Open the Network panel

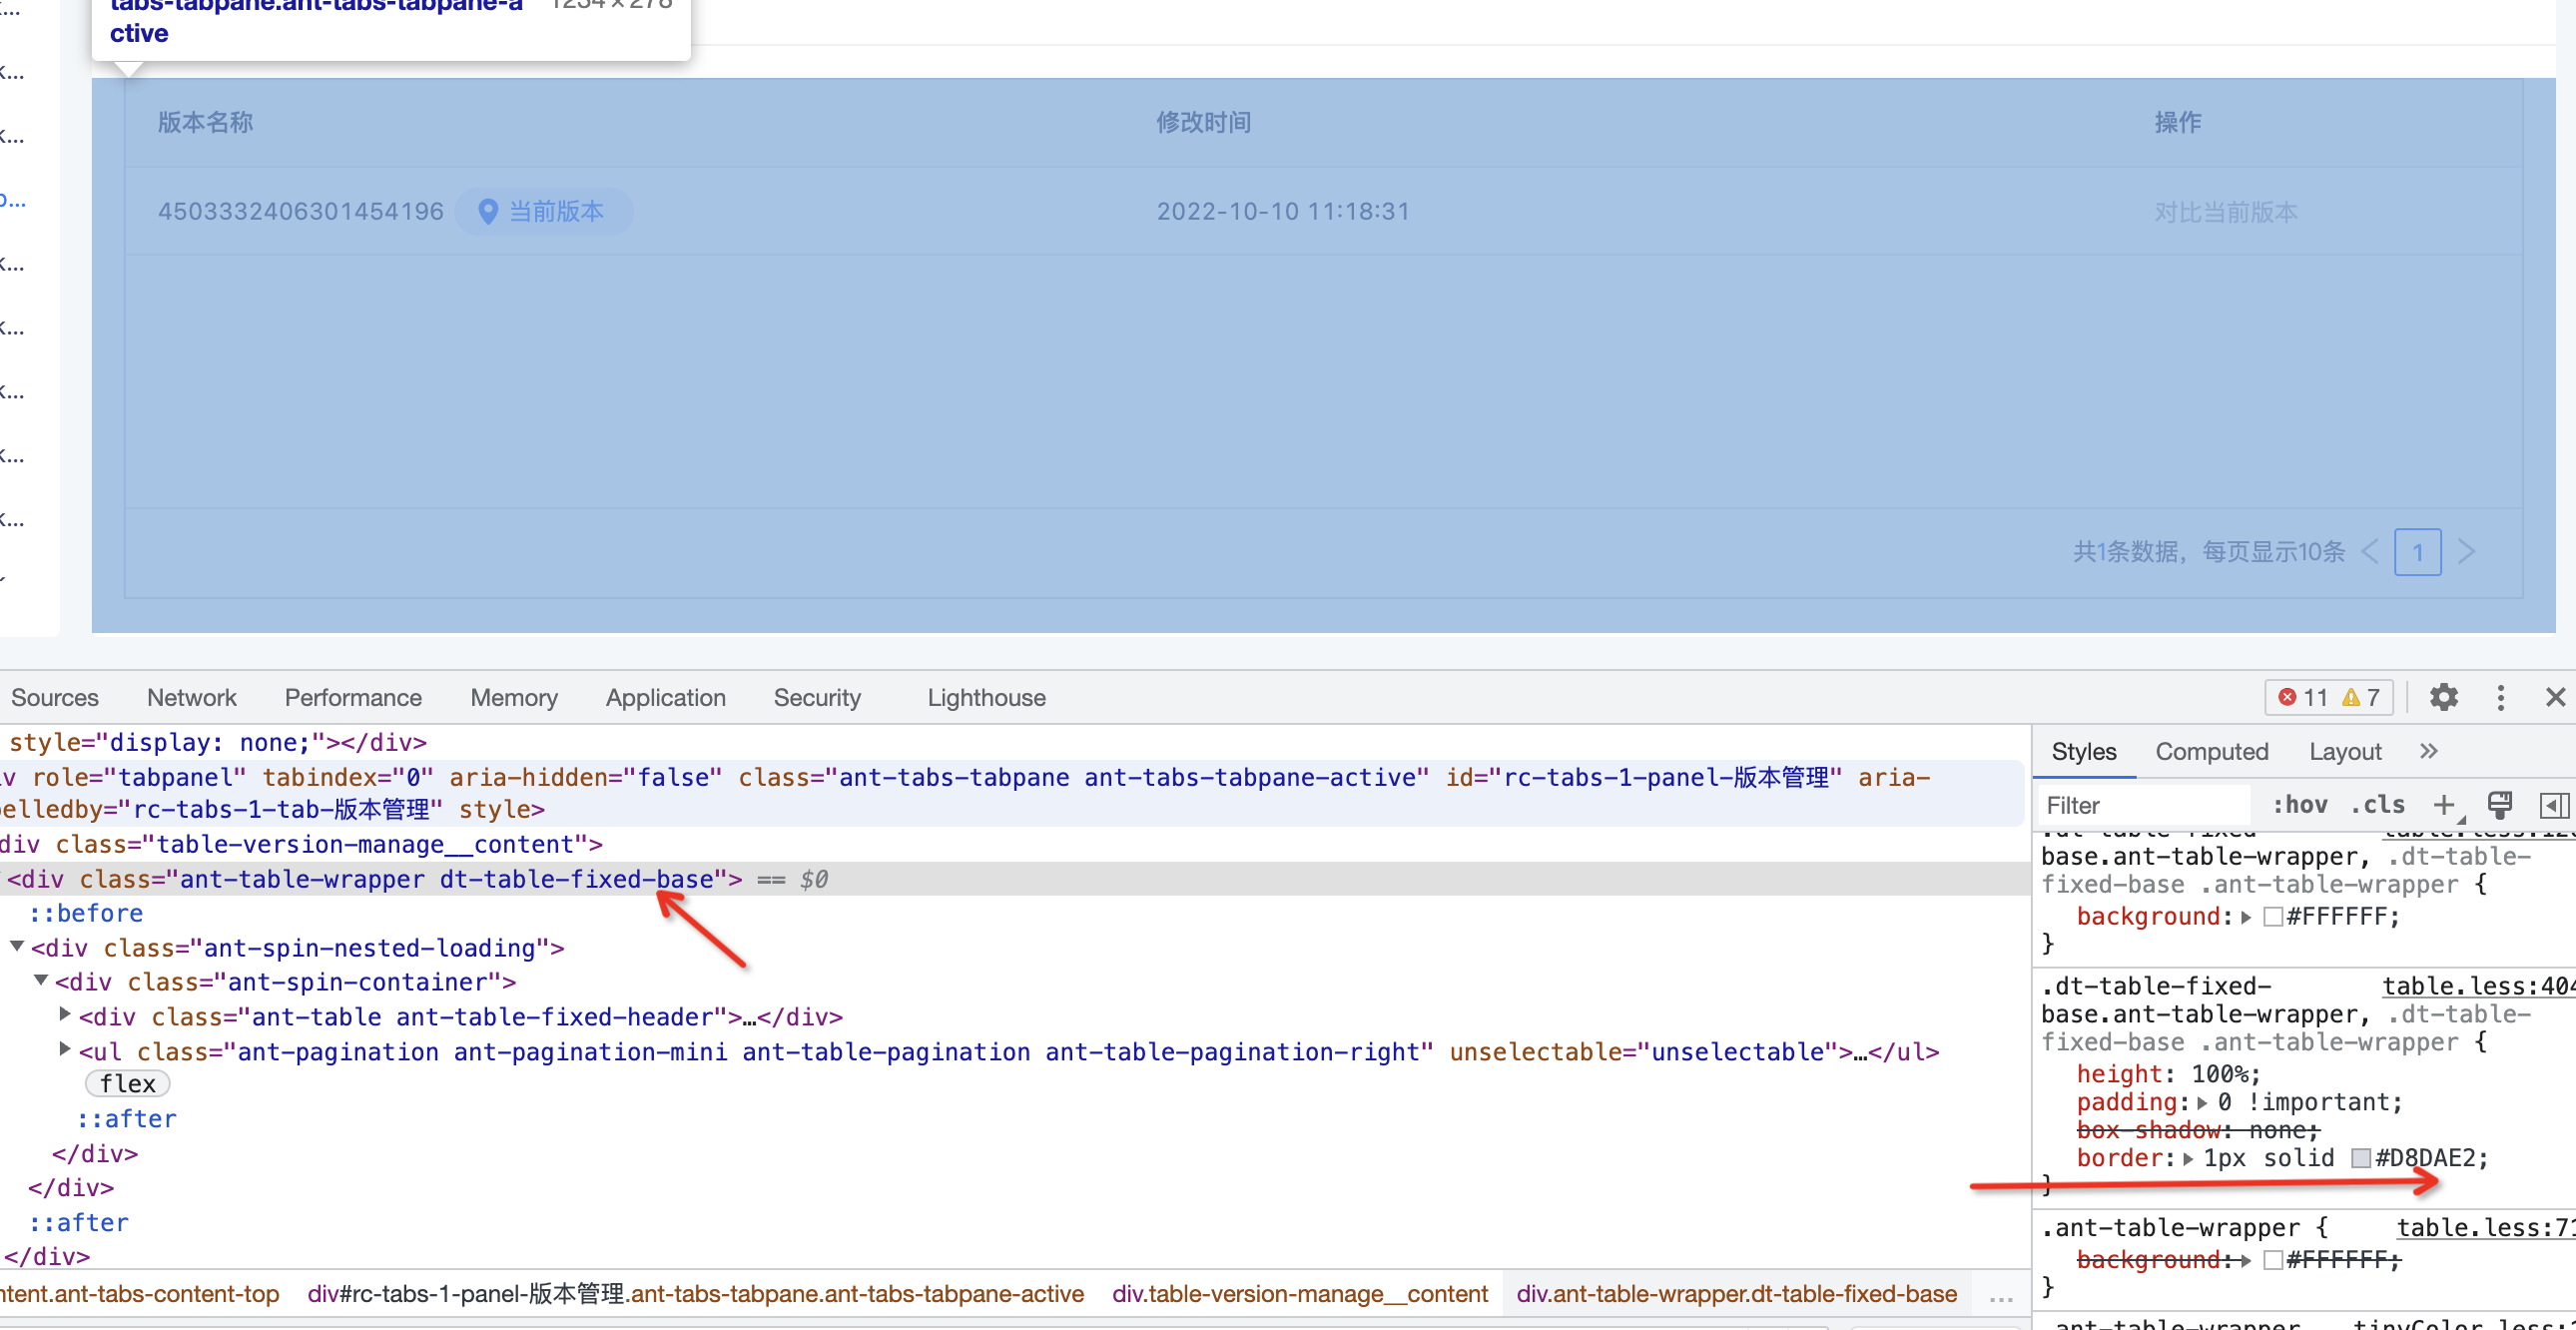coord(191,697)
